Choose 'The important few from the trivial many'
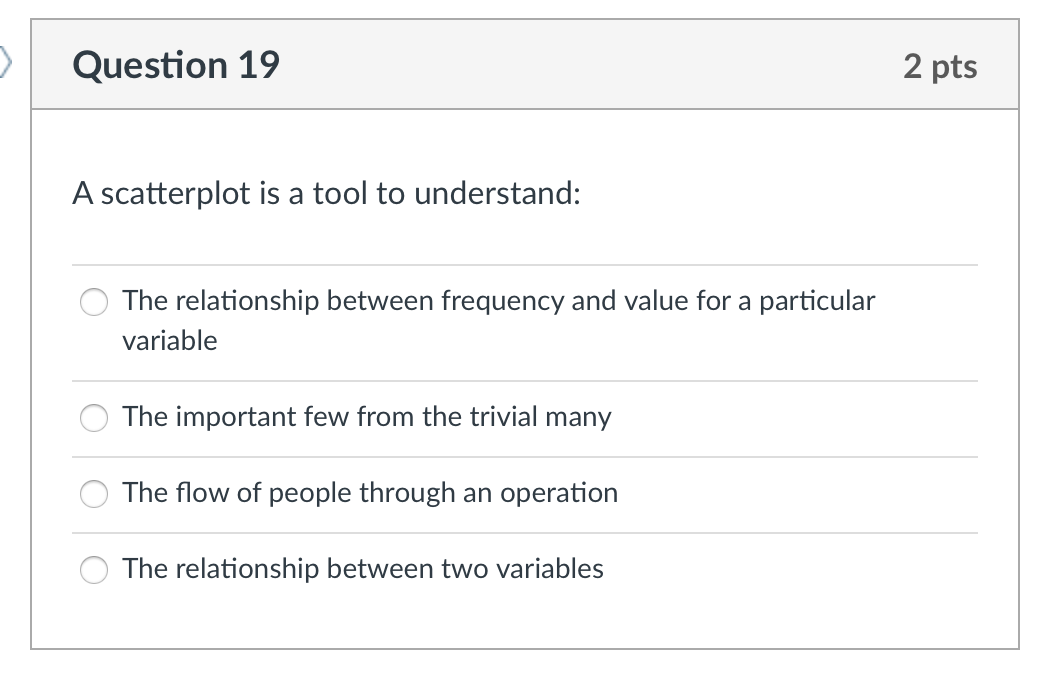Image resolution: width=1058 pixels, height=682 pixels. (93, 418)
